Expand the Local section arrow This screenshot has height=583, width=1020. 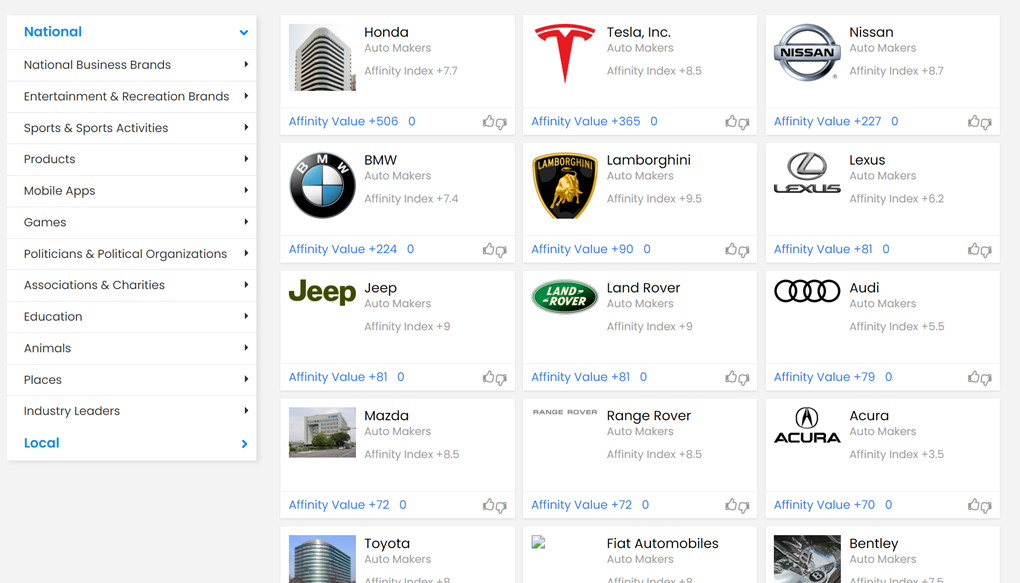[244, 444]
